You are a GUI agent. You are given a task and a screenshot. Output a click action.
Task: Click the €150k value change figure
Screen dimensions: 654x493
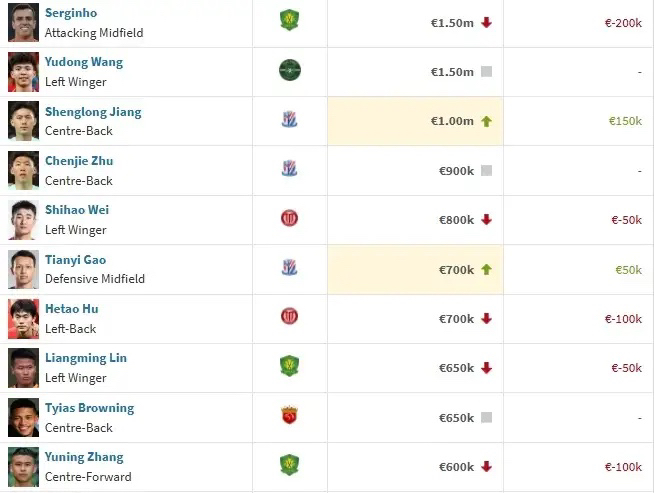[x=624, y=121]
